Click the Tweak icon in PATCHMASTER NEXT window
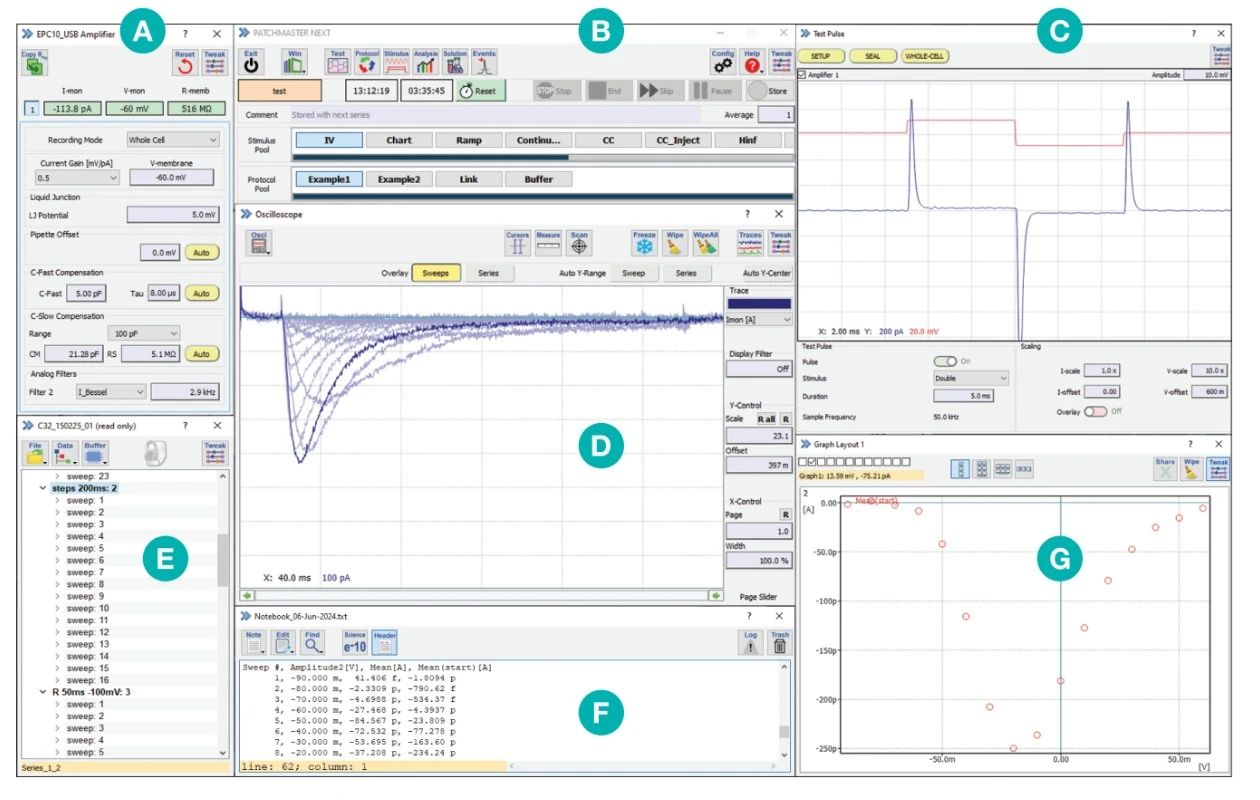 coord(781,62)
